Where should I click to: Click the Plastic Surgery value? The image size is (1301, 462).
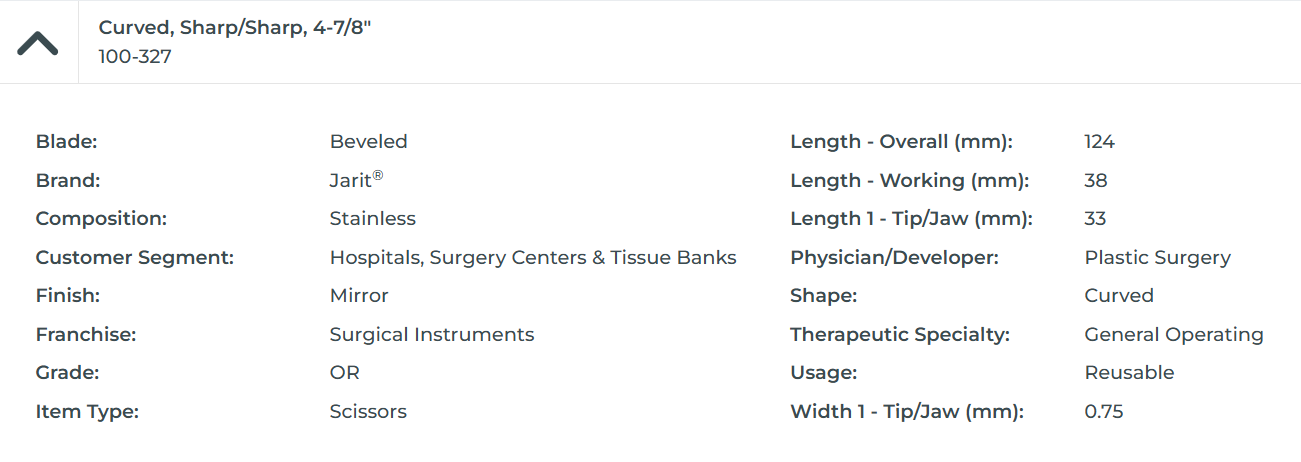click(1157, 258)
